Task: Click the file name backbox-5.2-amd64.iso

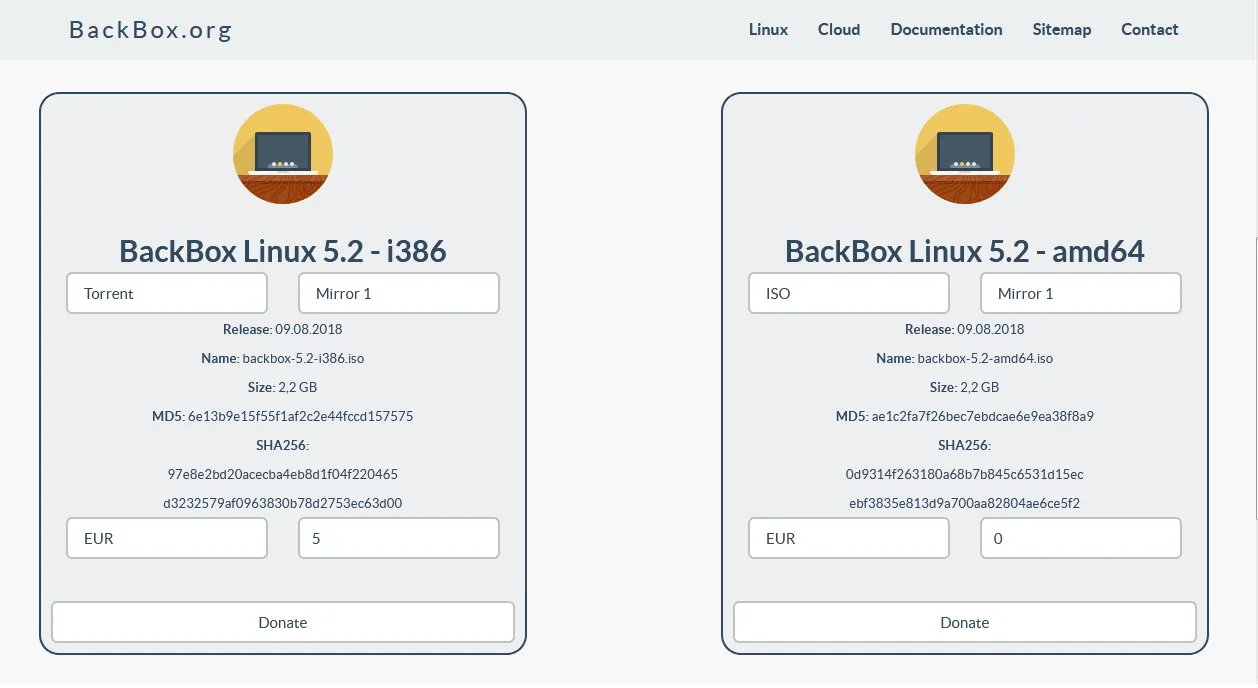Action: click(985, 358)
